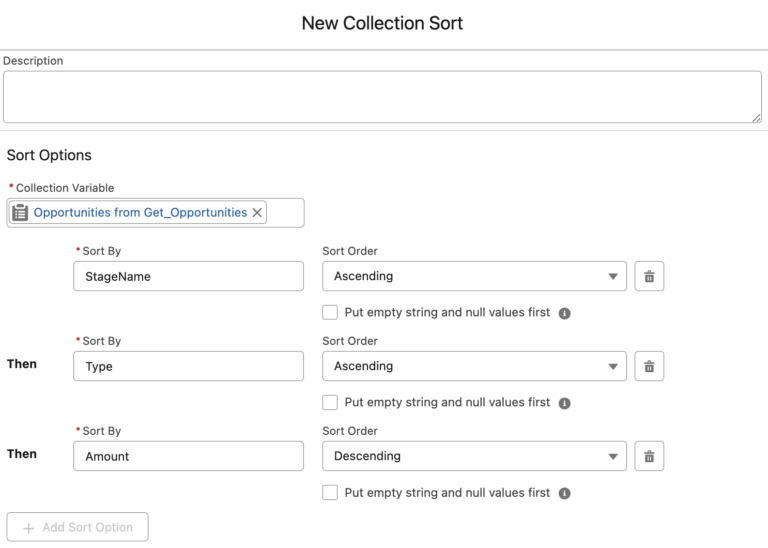Focus the Description text area

(382, 97)
